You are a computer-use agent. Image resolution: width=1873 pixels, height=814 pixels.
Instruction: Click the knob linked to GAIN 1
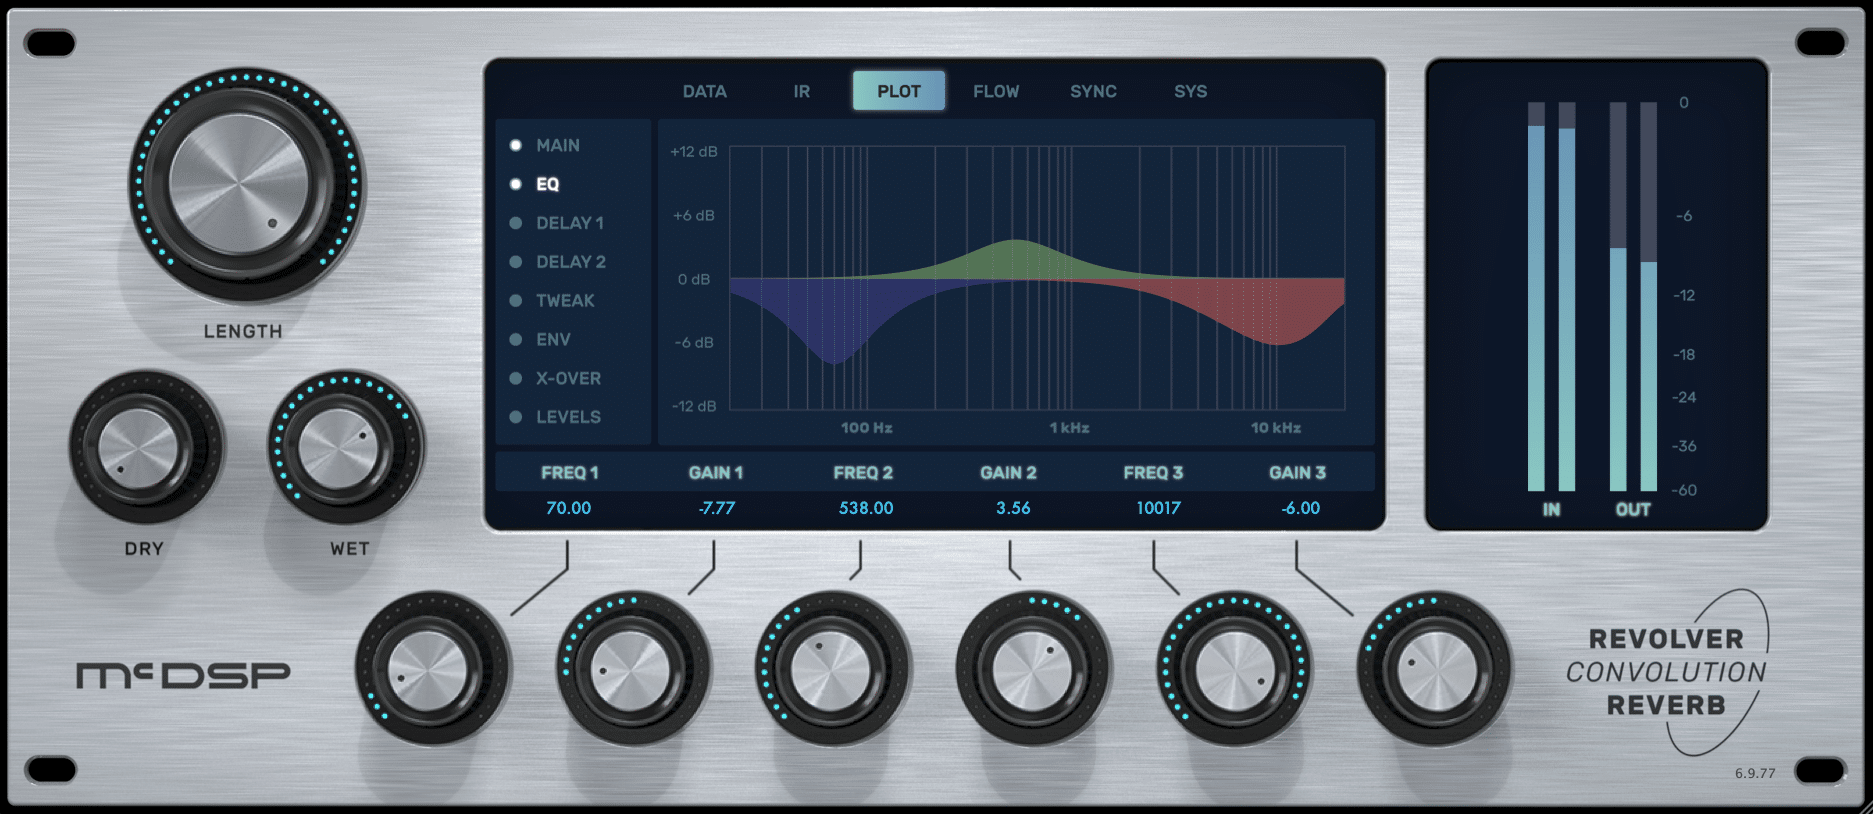[631, 669]
